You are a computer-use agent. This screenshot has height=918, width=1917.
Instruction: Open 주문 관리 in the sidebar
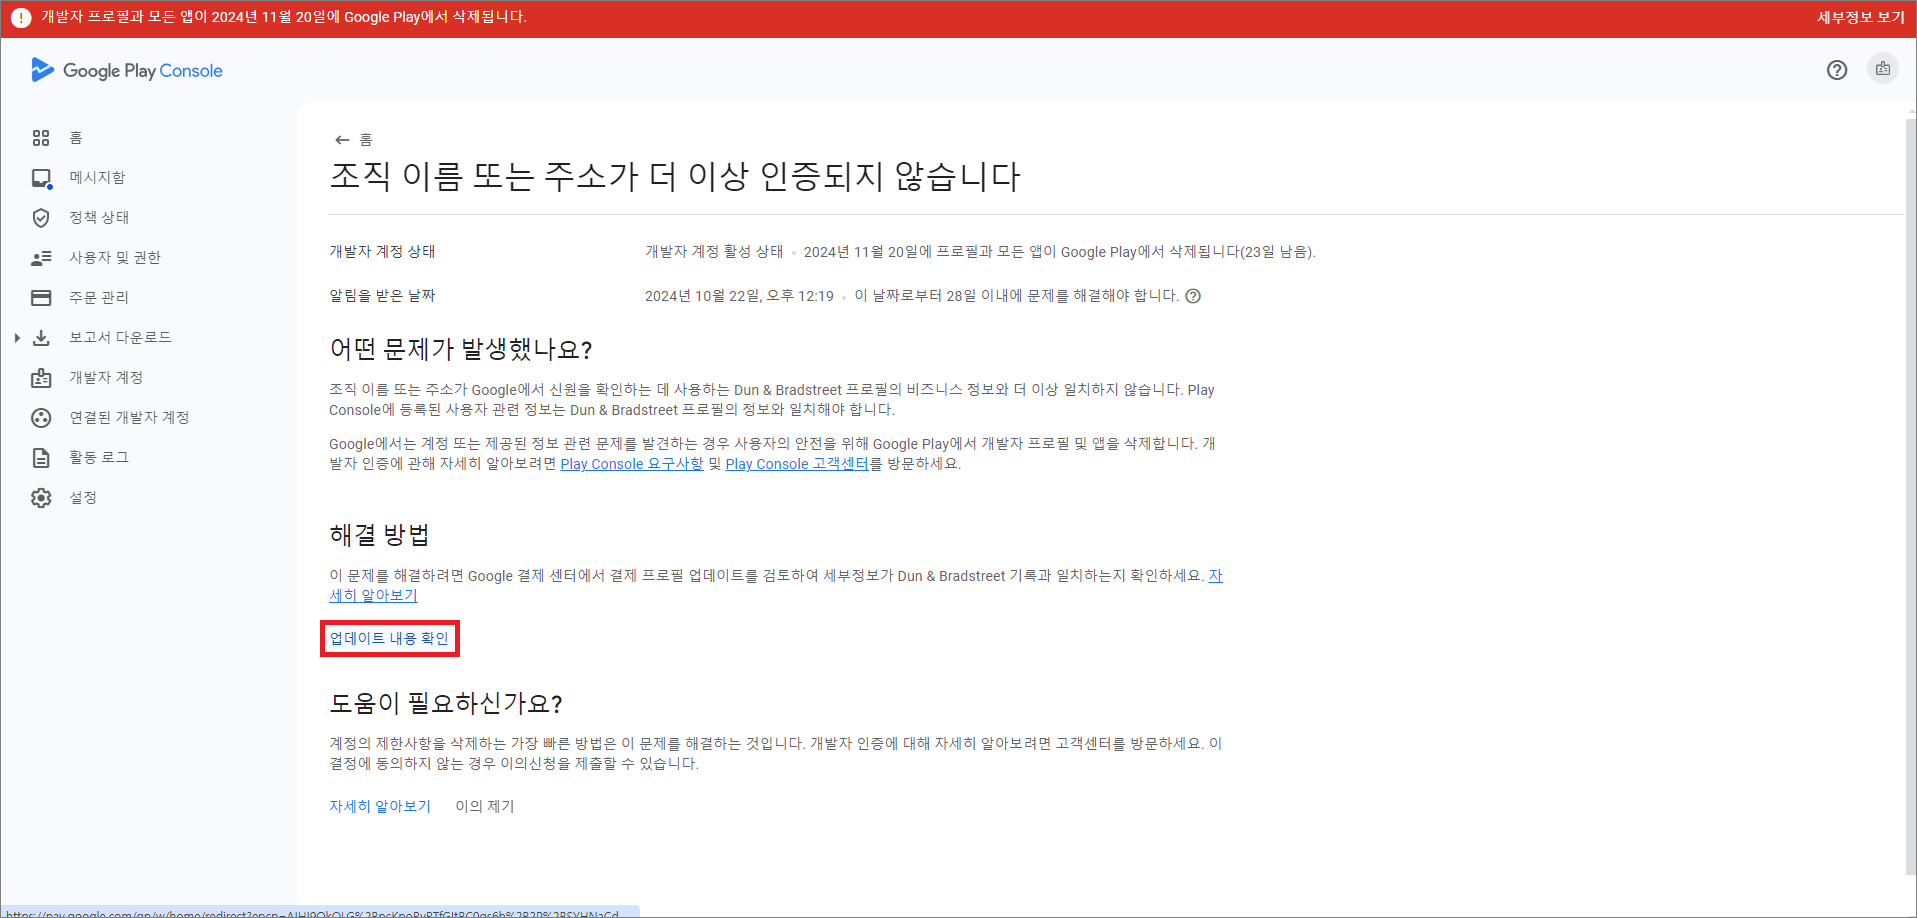[x=99, y=298]
